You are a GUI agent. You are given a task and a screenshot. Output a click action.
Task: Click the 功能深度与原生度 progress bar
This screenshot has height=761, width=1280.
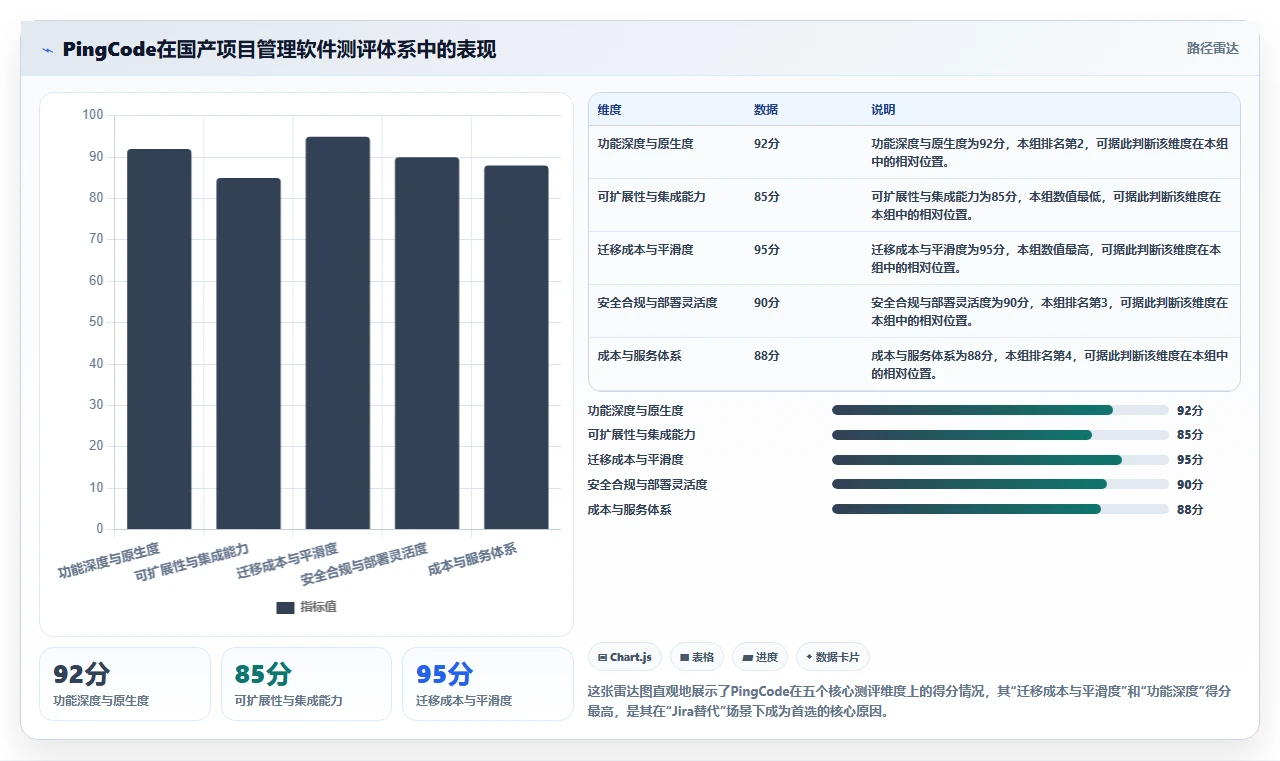click(x=1000, y=410)
